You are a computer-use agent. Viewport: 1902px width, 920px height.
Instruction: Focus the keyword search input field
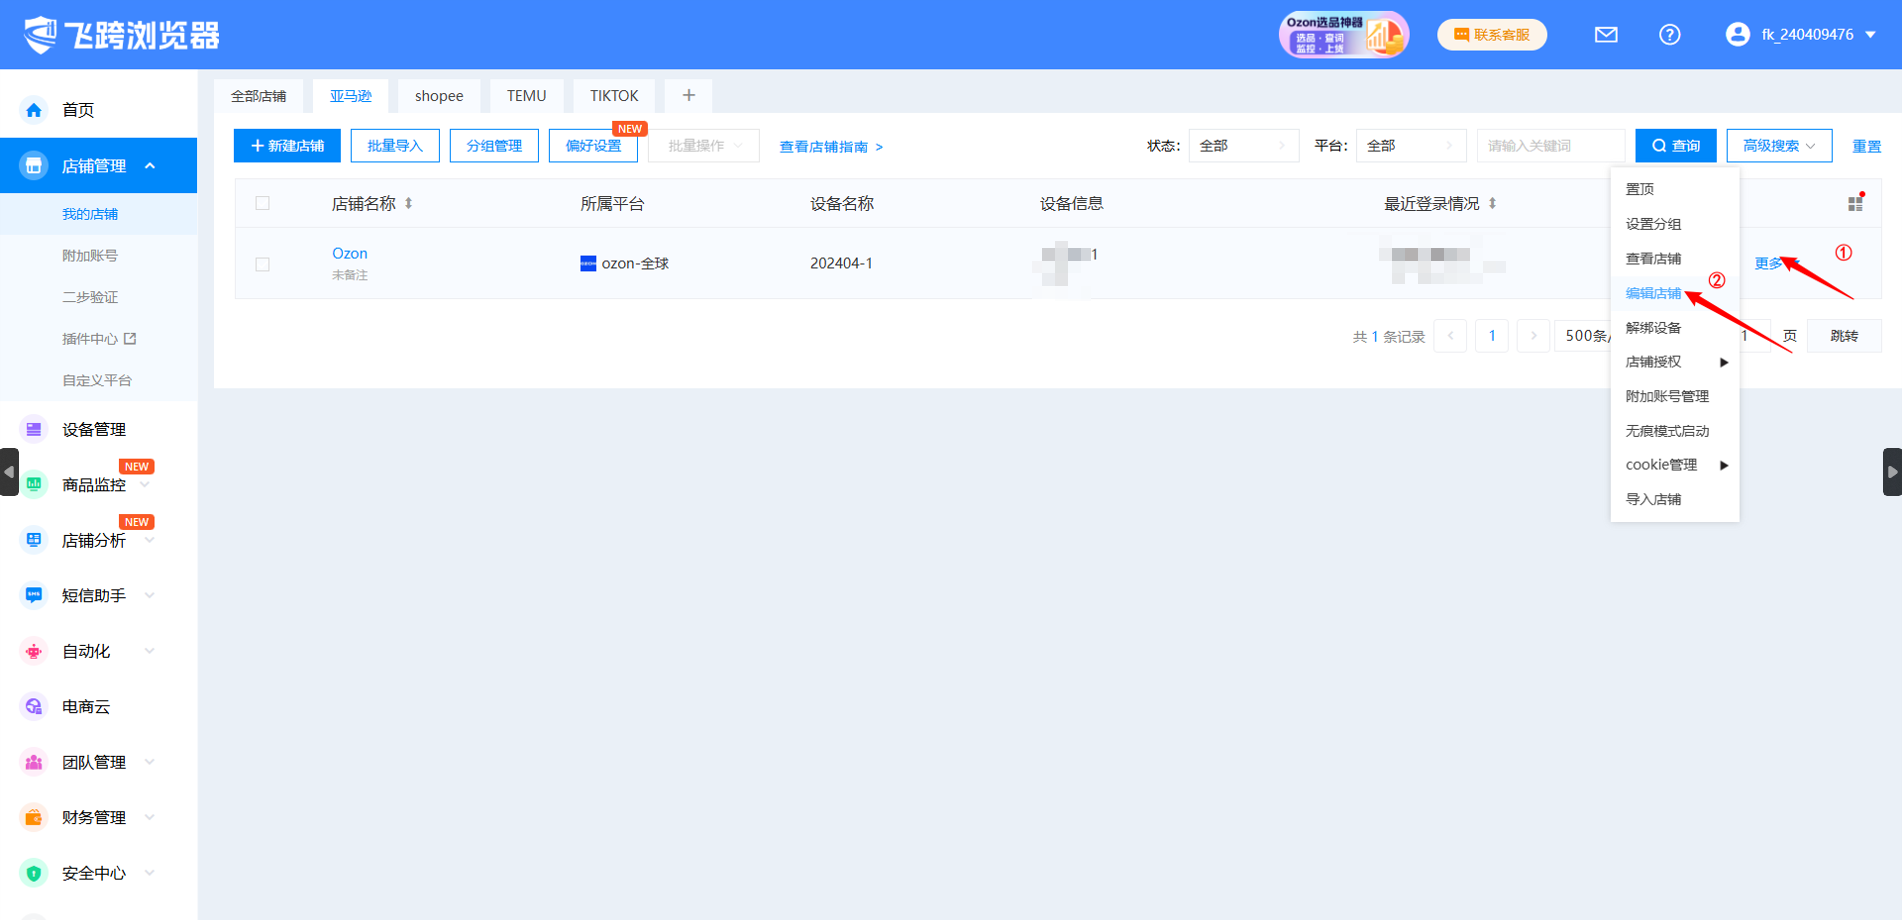1549,146
